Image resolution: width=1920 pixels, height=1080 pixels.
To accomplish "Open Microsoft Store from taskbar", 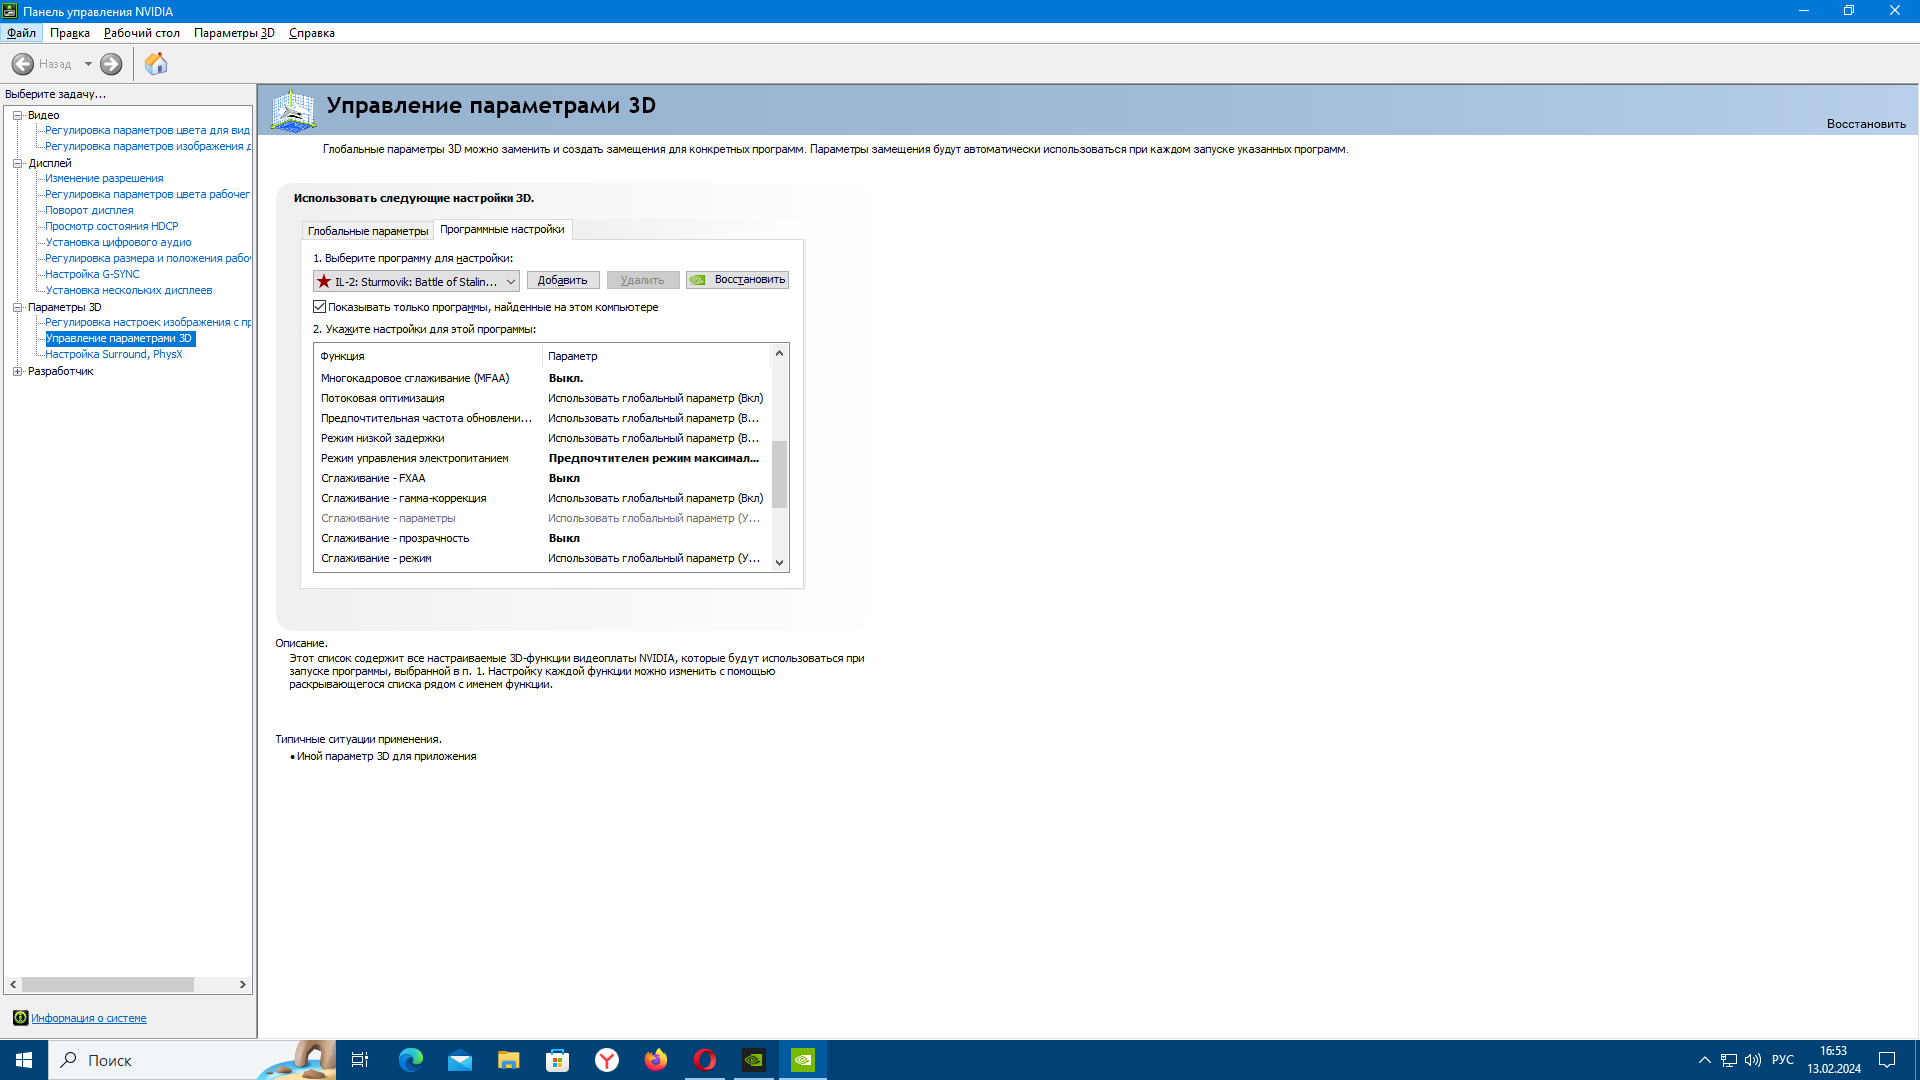I will click(557, 1060).
